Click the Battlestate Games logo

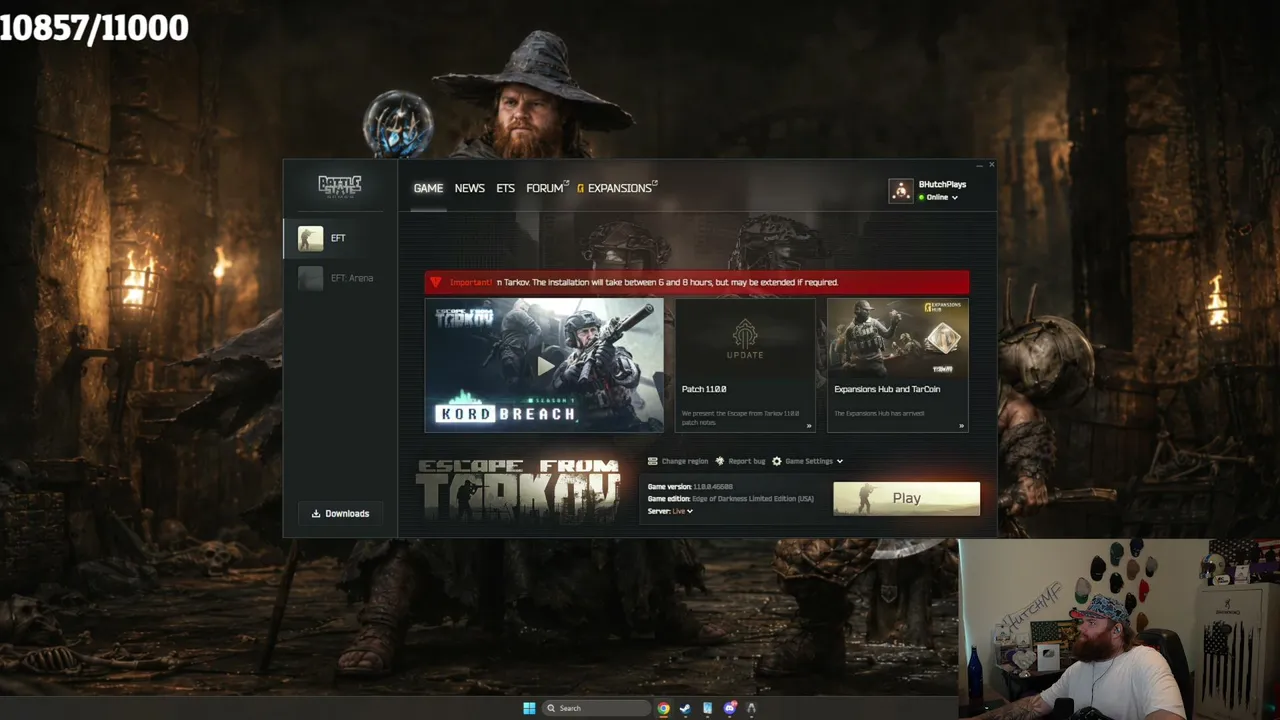pos(340,186)
